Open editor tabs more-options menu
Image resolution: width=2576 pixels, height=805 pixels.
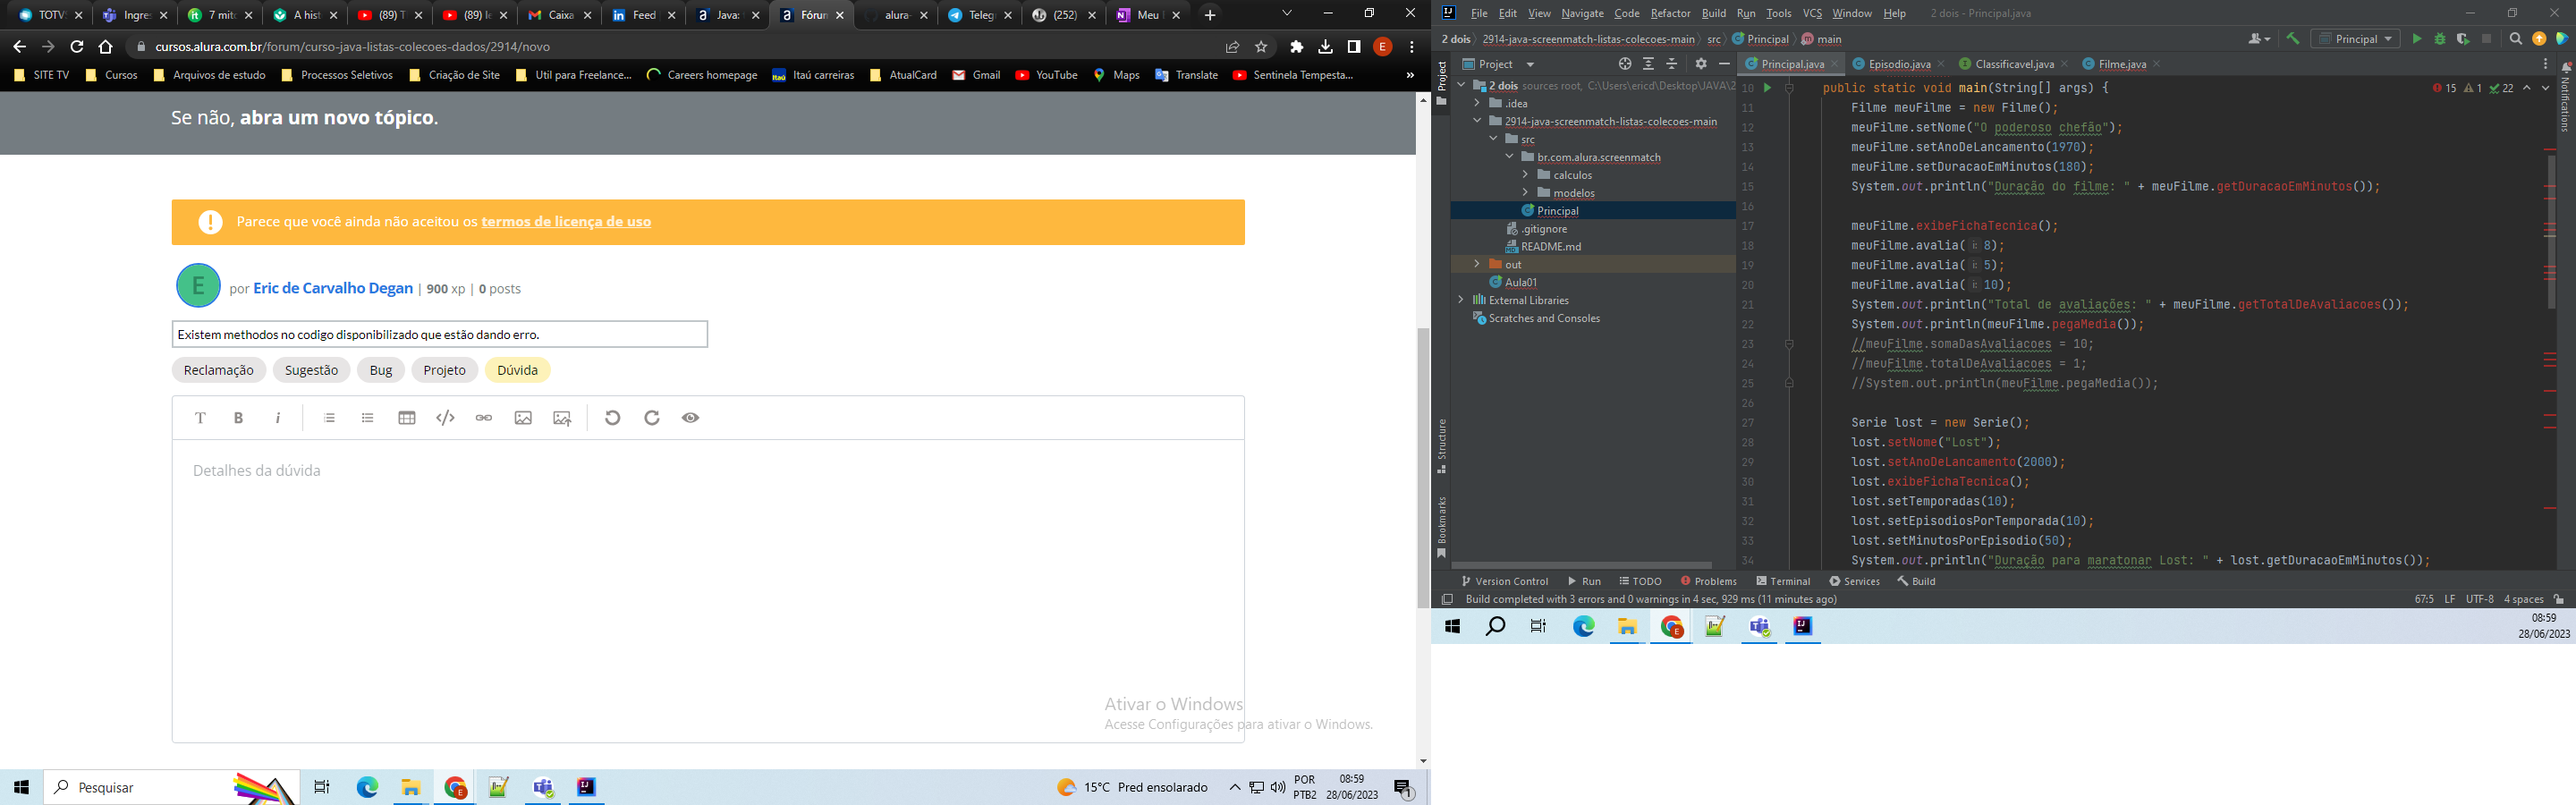click(2546, 64)
